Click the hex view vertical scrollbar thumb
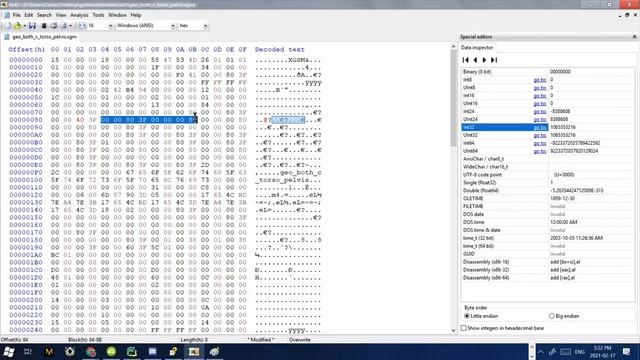Screen dimensions: 640x360 (x=453, y=98)
